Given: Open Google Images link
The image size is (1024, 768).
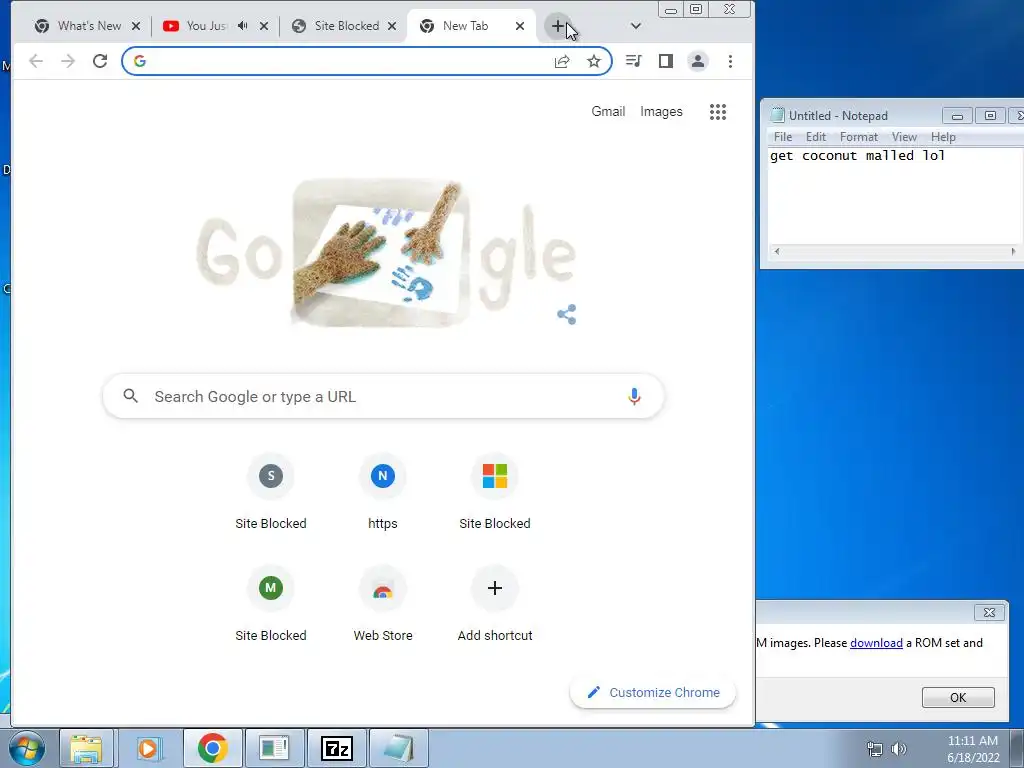Looking at the screenshot, I should click(x=661, y=112).
